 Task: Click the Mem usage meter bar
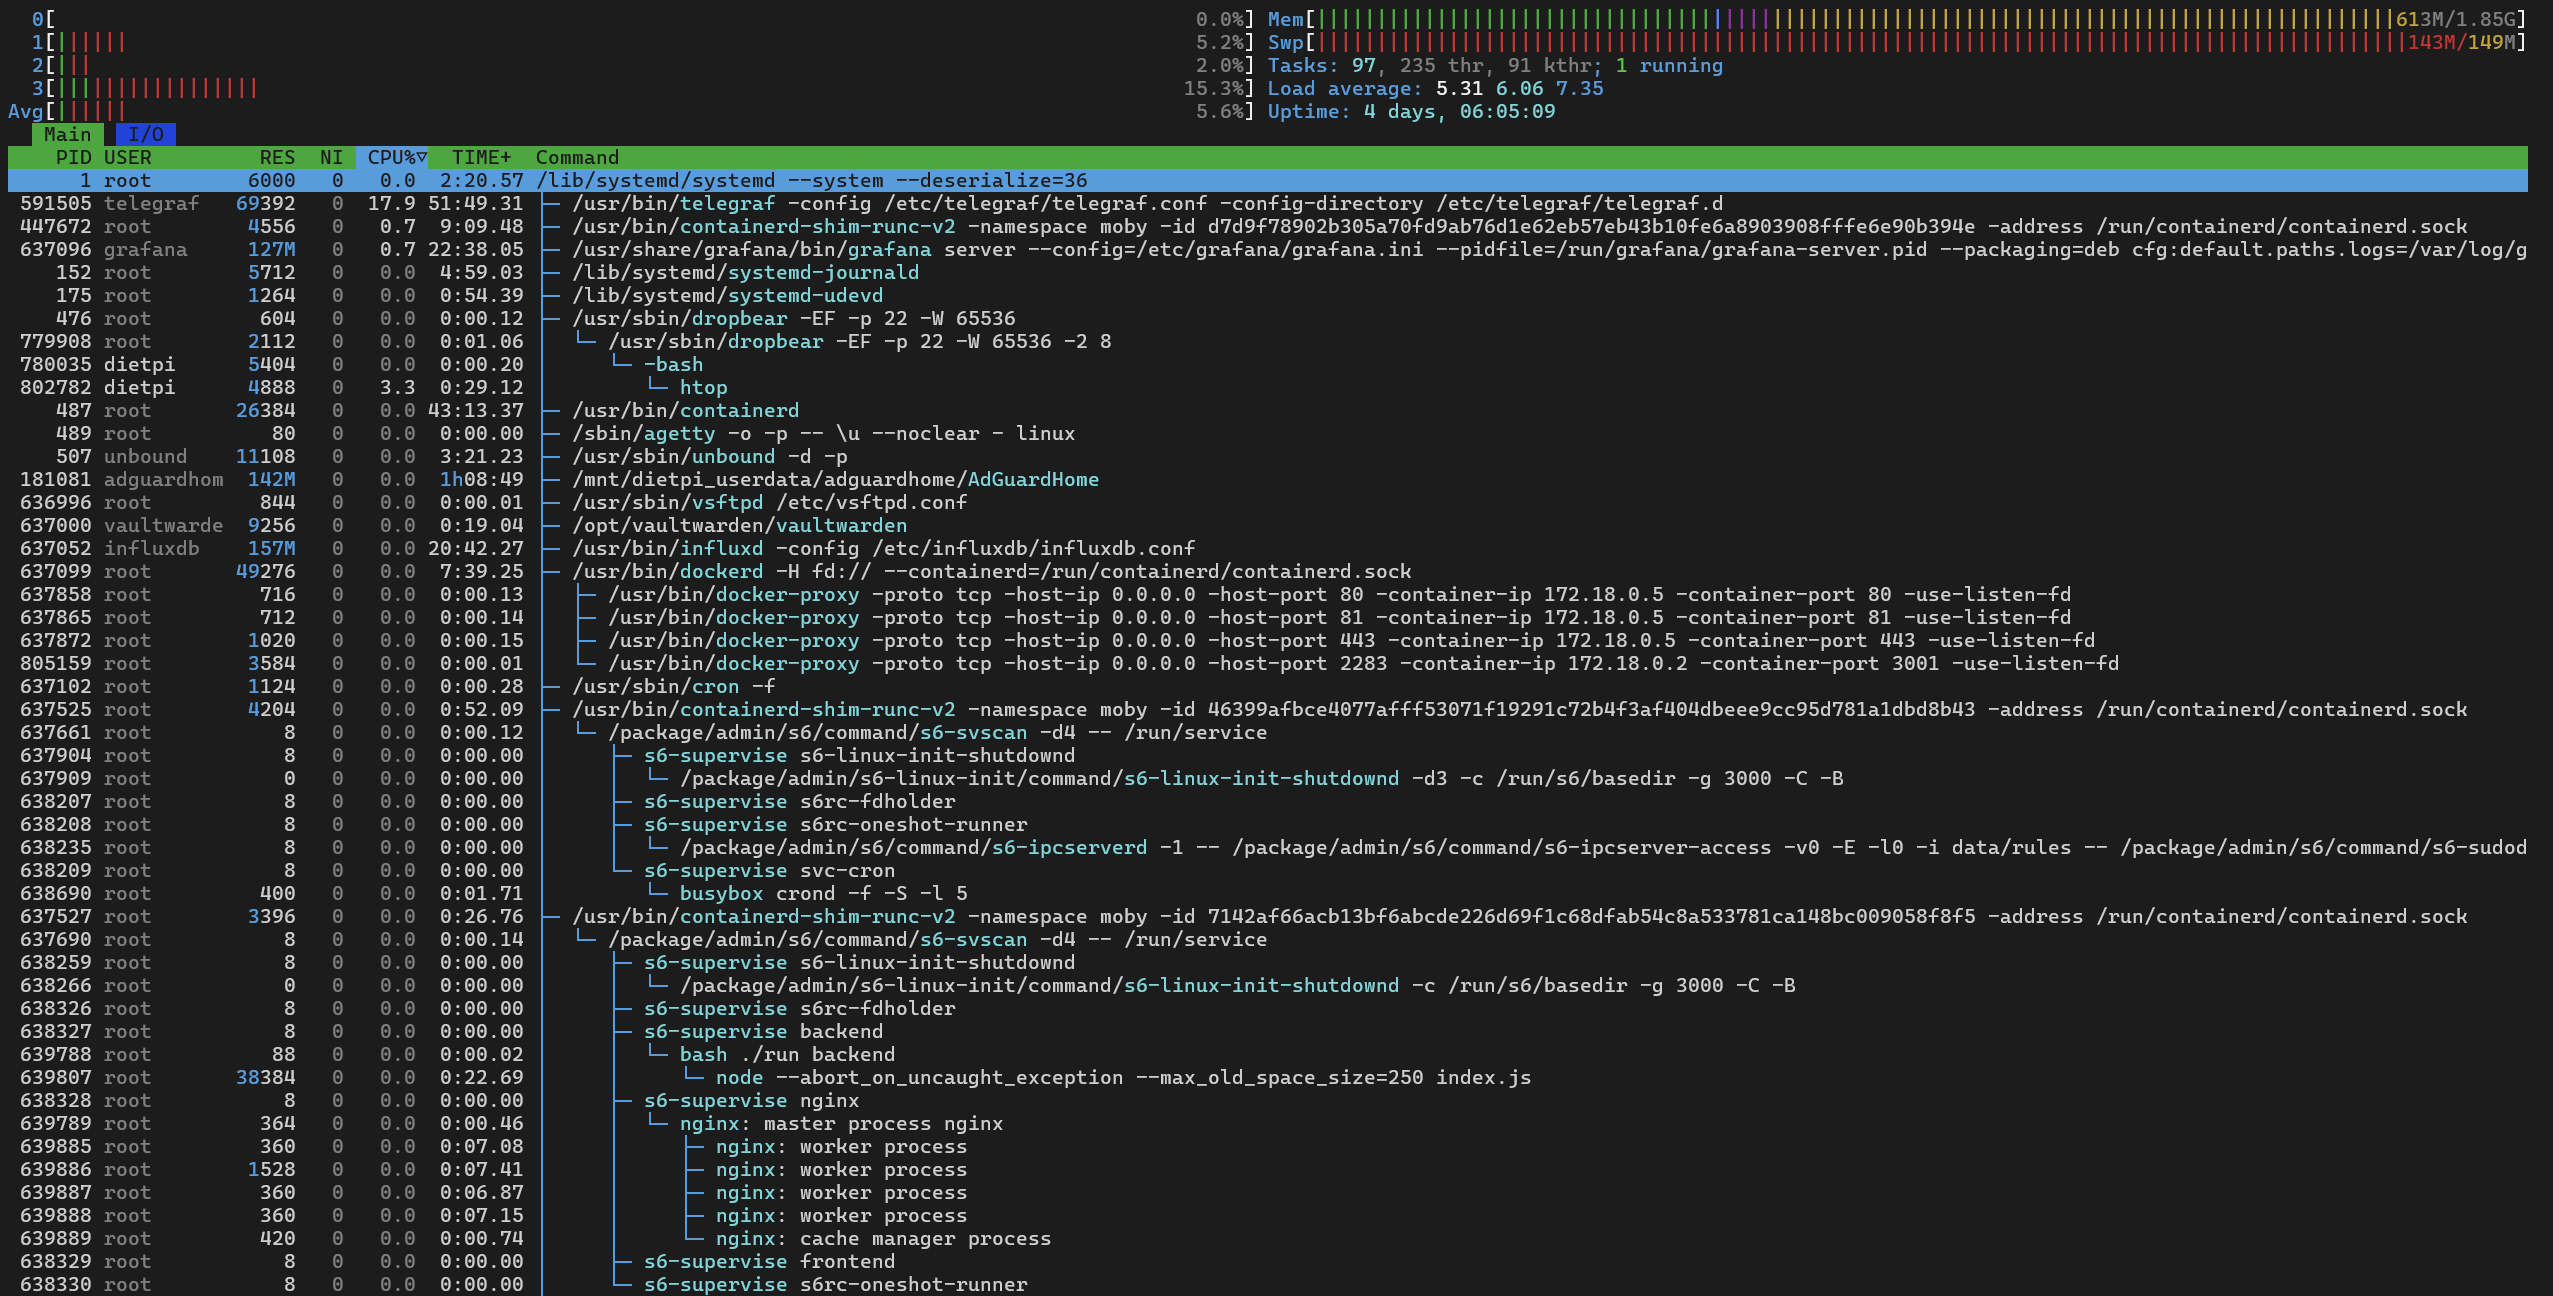click(1896, 19)
